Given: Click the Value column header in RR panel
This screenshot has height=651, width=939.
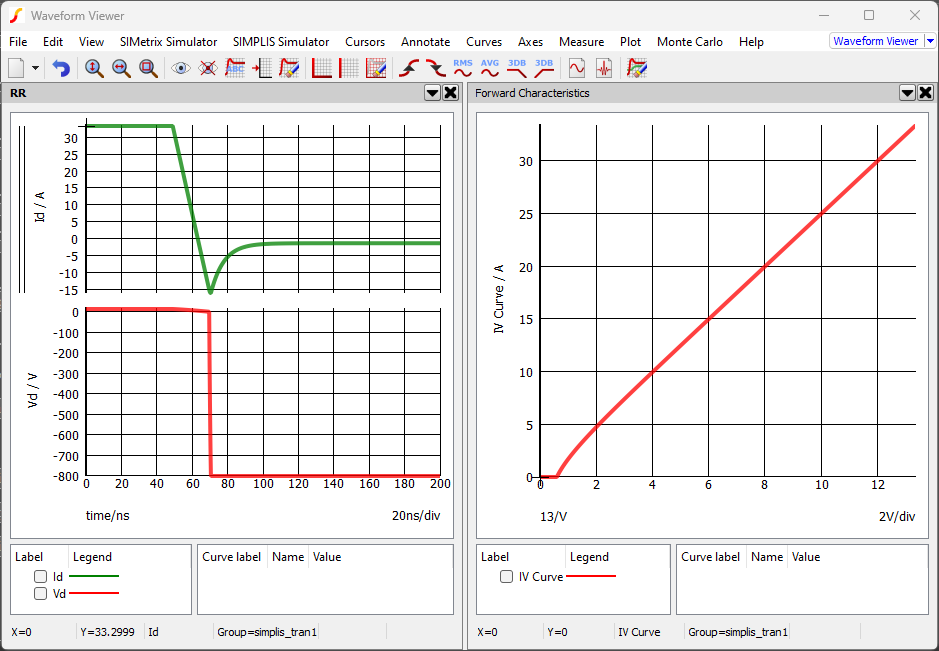Looking at the screenshot, I should pos(327,557).
